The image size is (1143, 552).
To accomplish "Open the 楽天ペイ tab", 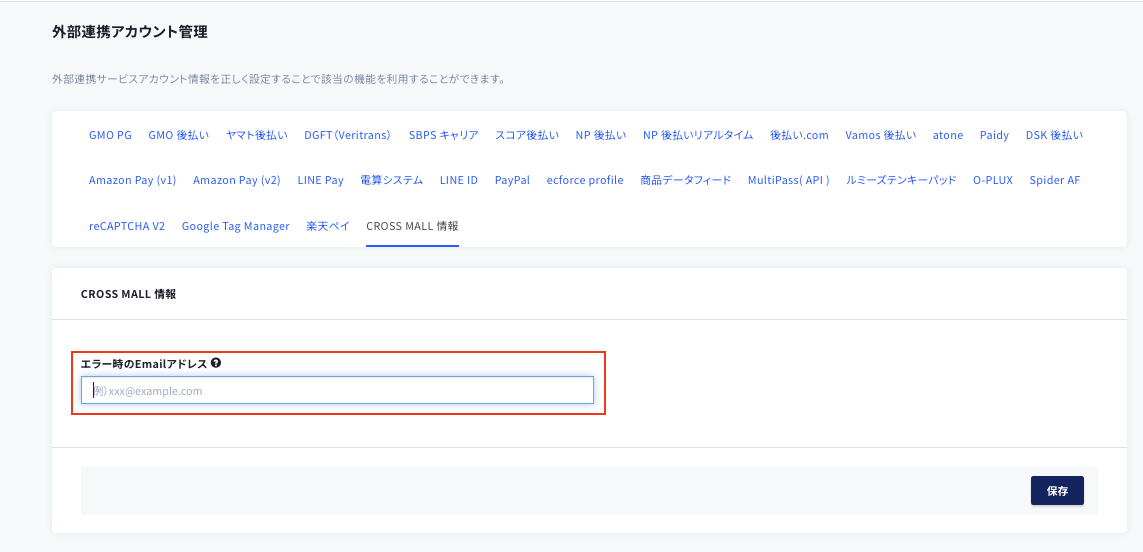I will tap(328, 226).
